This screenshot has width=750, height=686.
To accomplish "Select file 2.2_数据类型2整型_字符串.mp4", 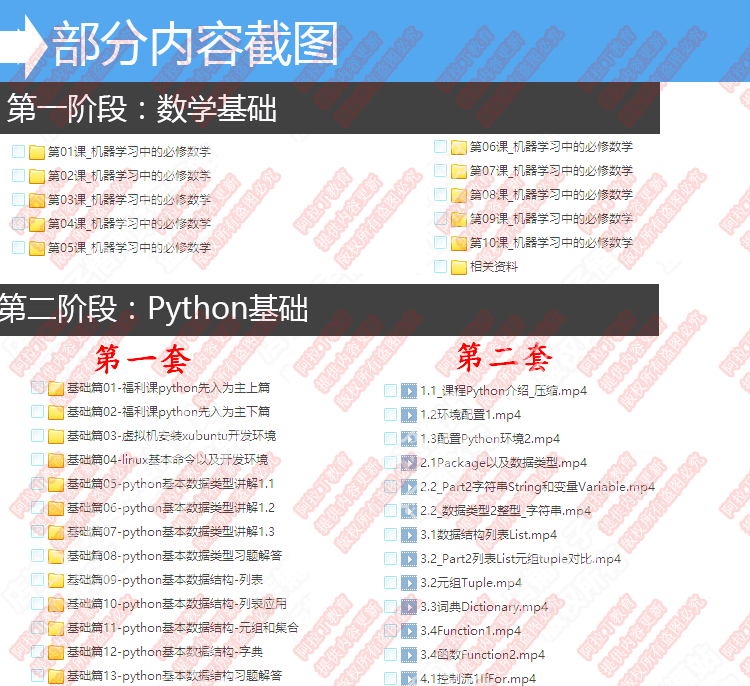I will 506,511.
